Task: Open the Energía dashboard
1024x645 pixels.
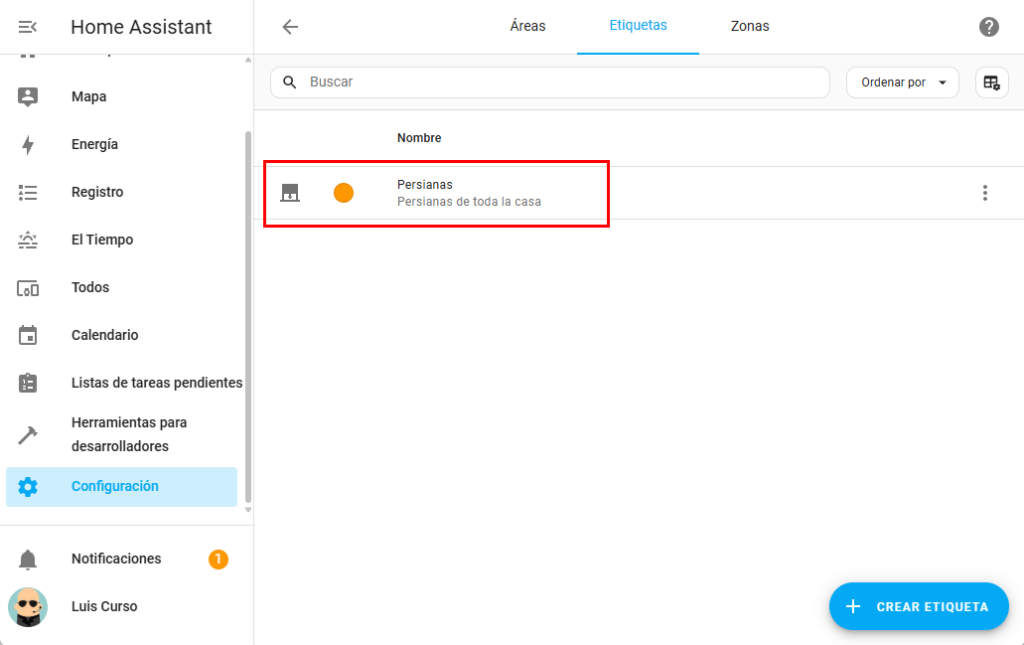Action: [x=94, y=145]
